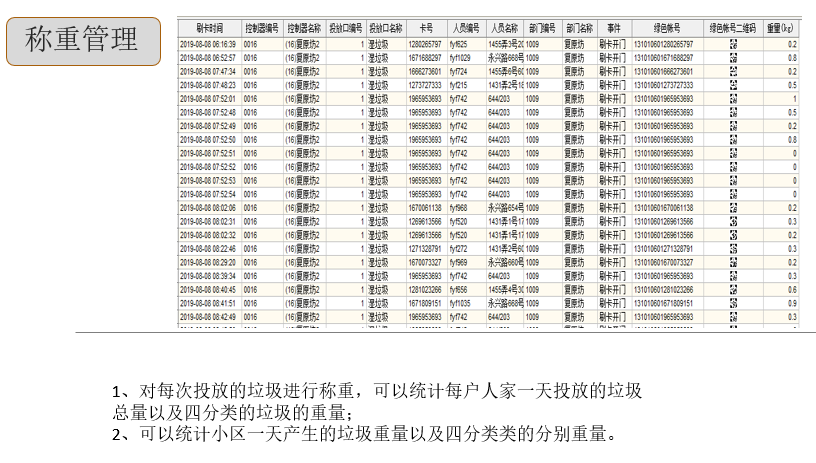
Task: Open QR code icon in the 07:48:23 row
Action: tap(733, 85)
